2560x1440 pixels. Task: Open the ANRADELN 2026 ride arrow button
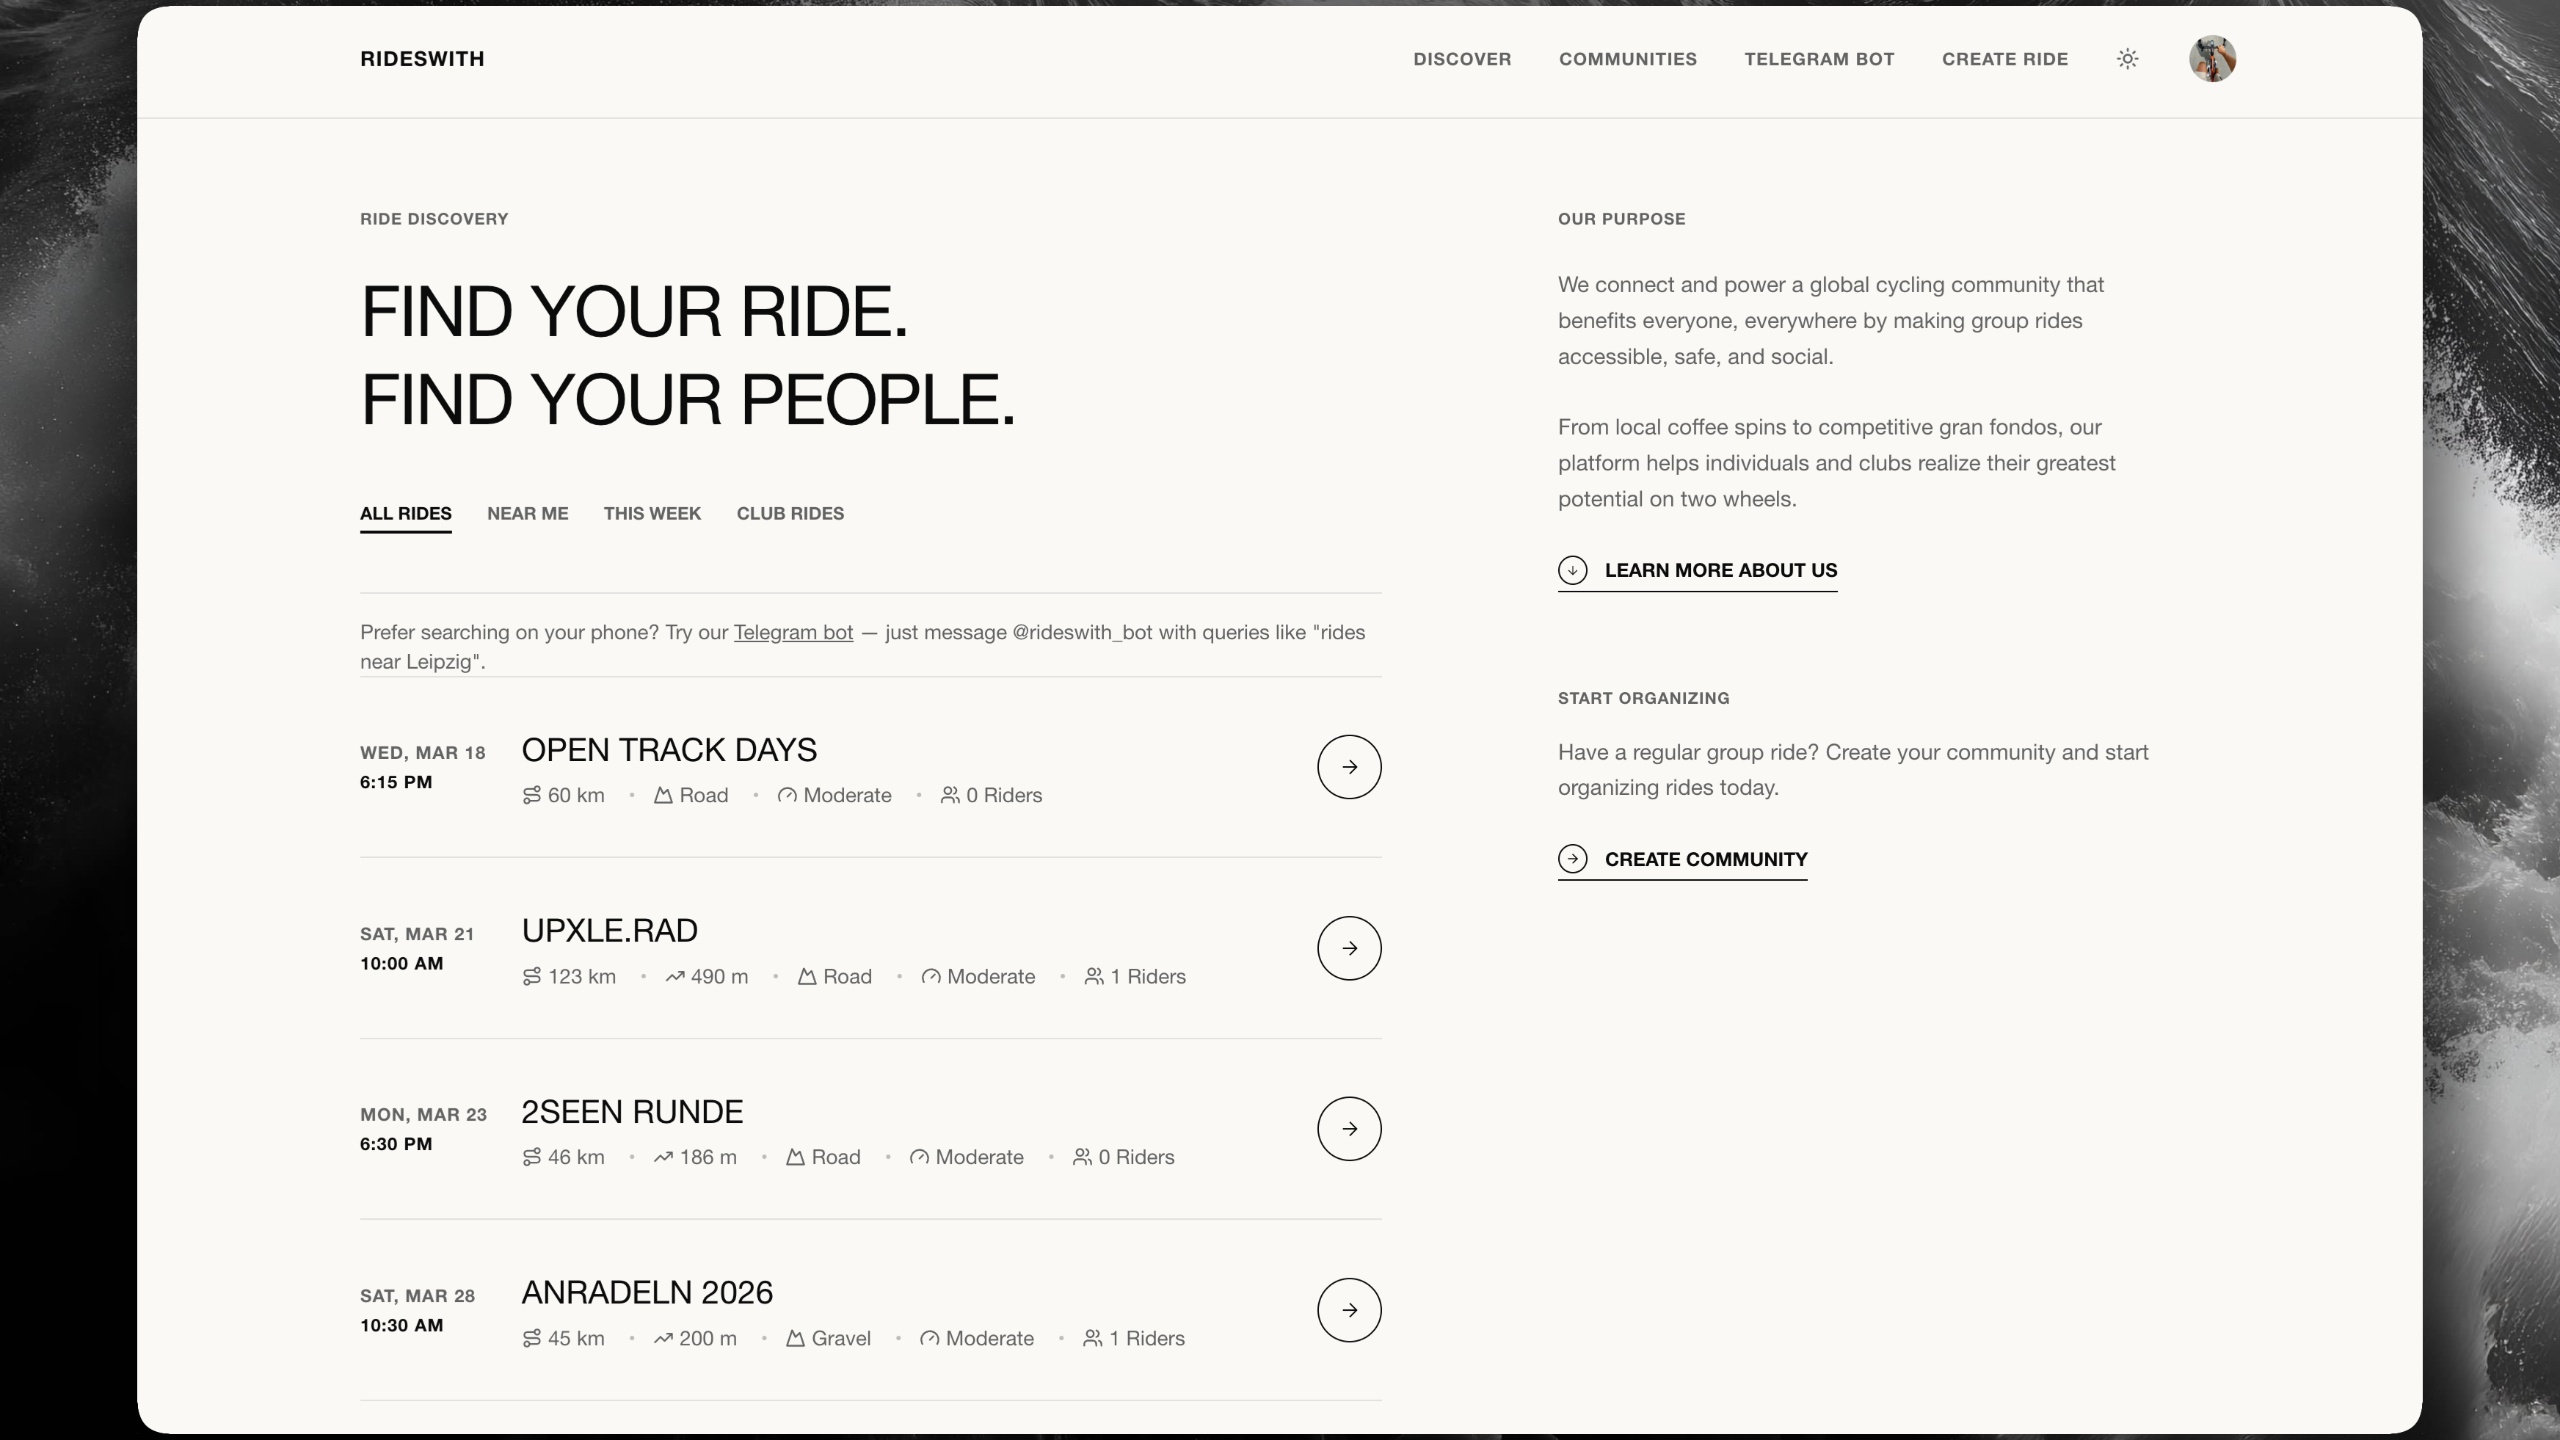point(1349,1310)
